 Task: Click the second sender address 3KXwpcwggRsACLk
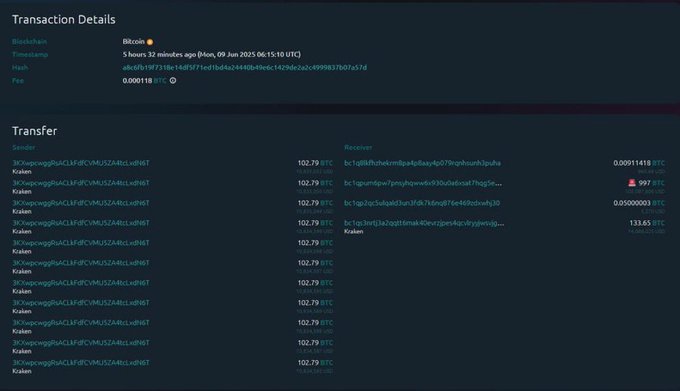pos(81,183)
